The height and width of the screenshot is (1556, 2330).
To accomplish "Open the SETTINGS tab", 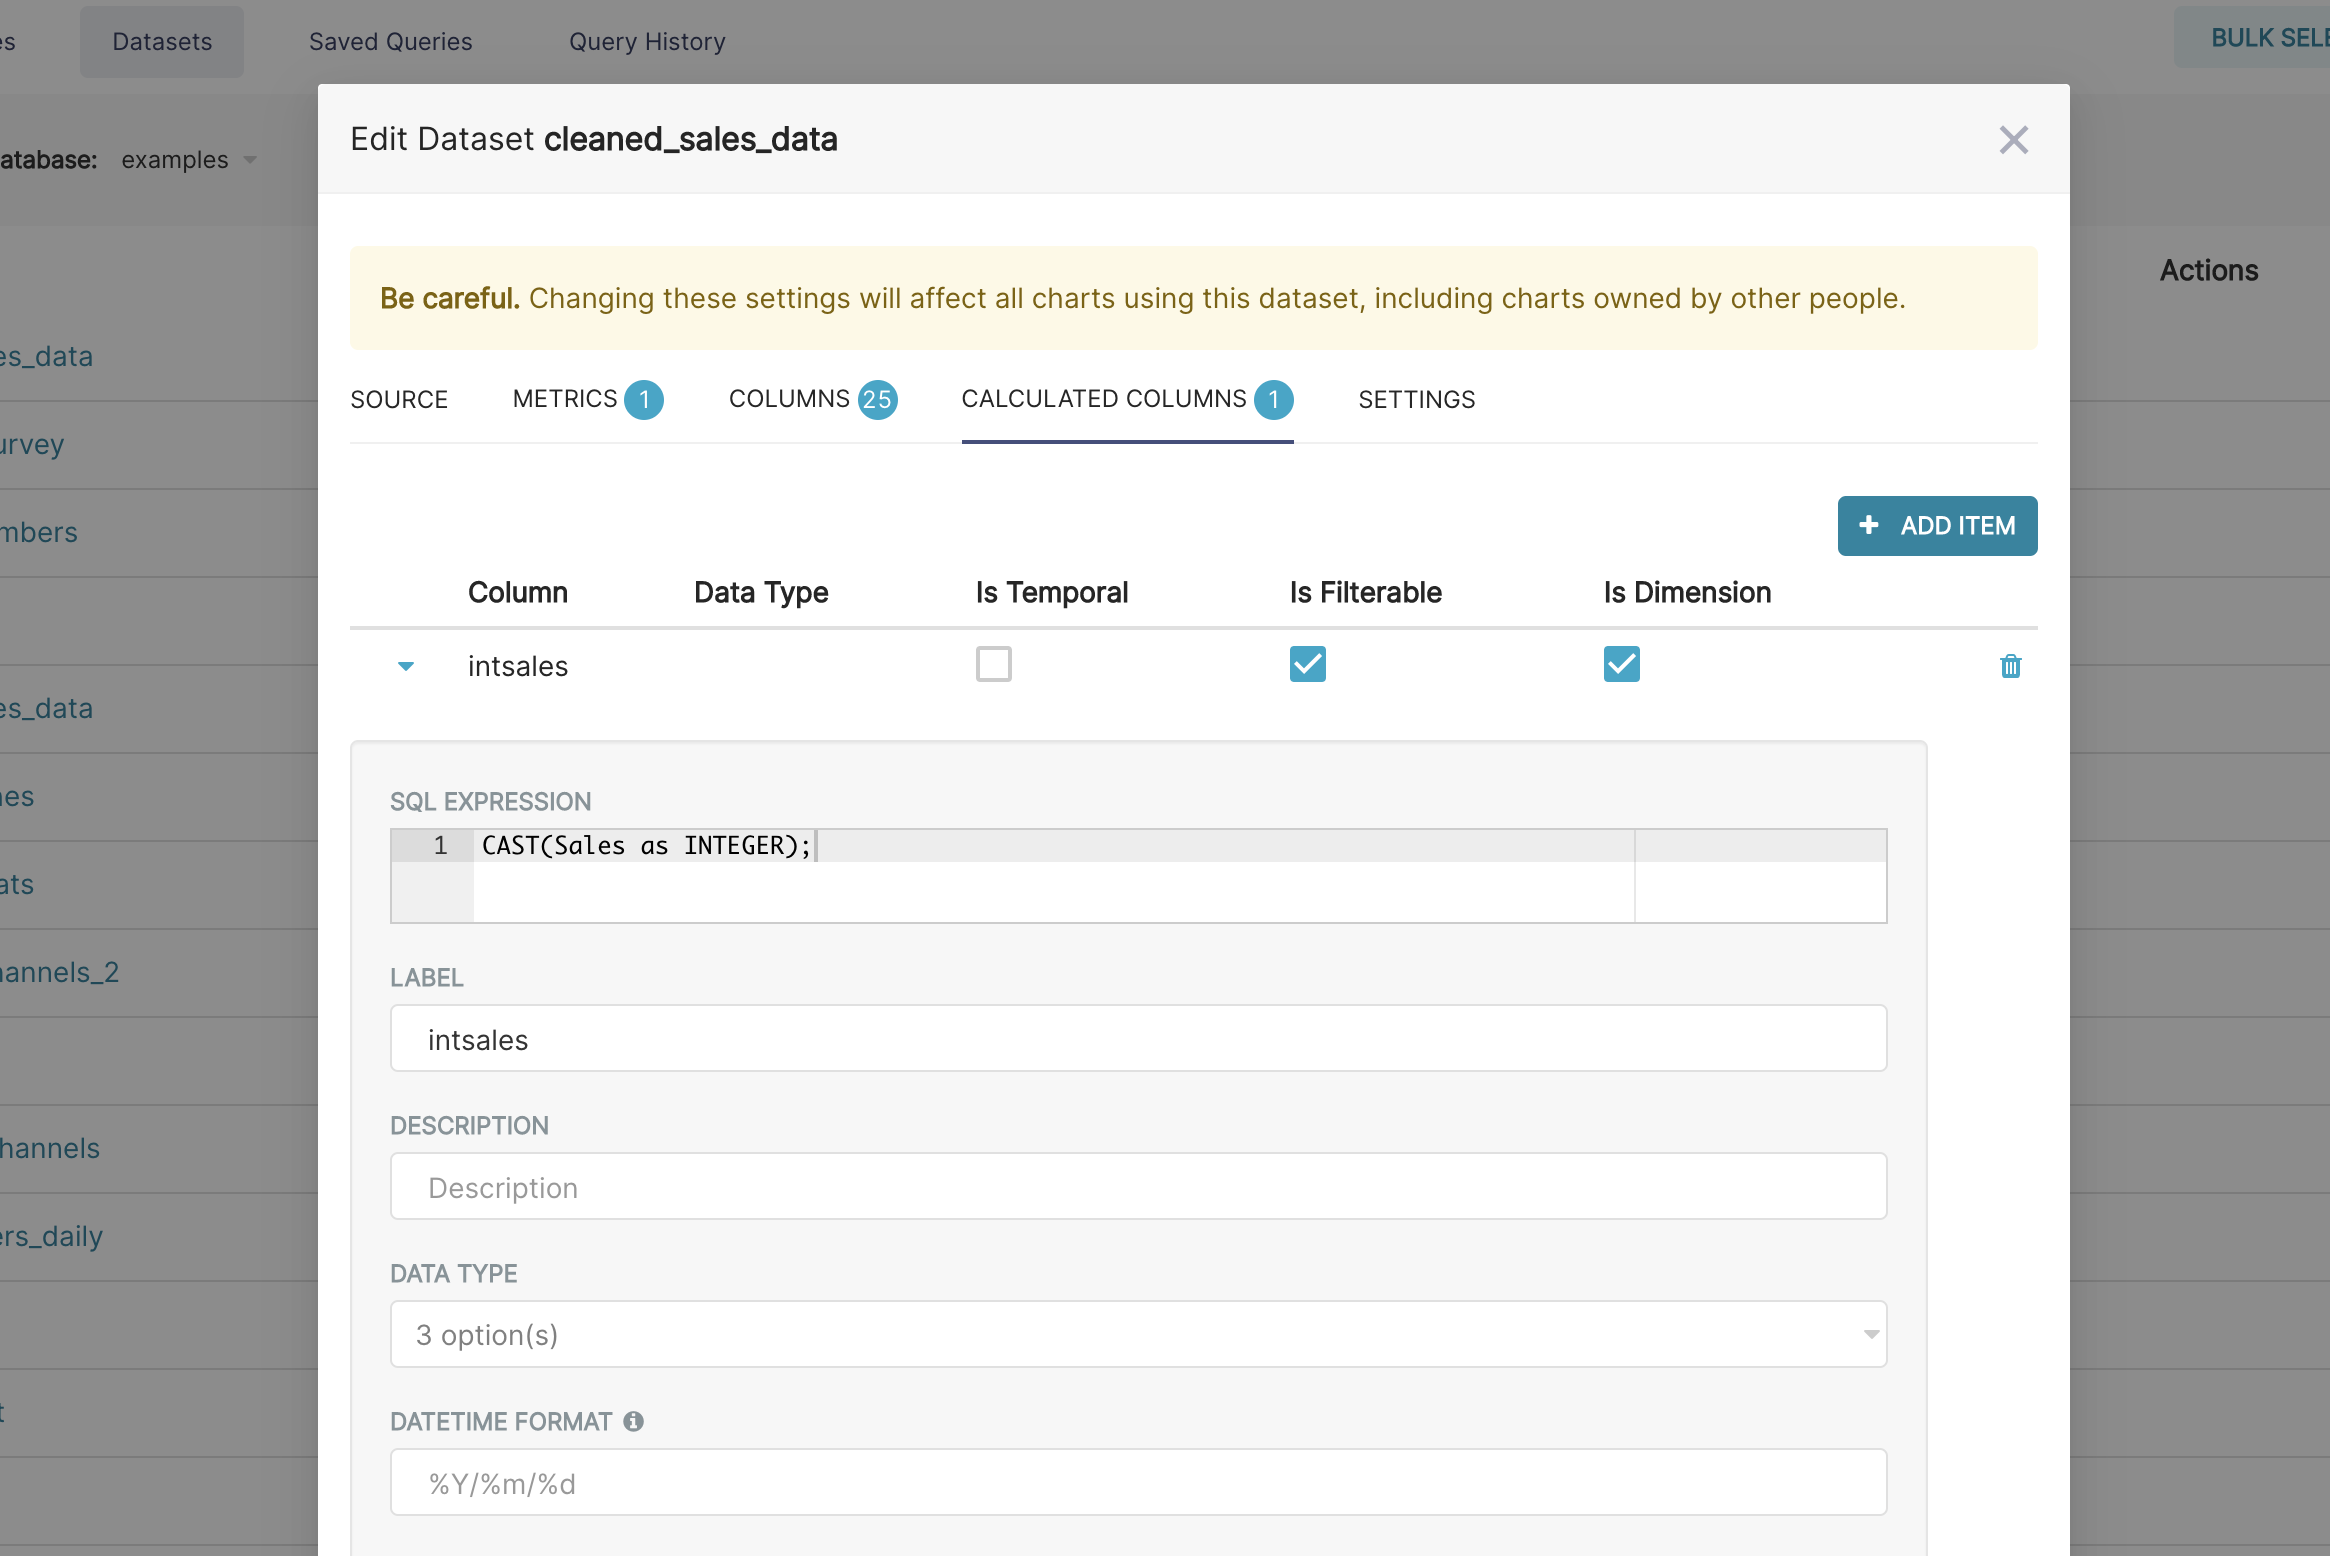I will (x=1417, y=398).
